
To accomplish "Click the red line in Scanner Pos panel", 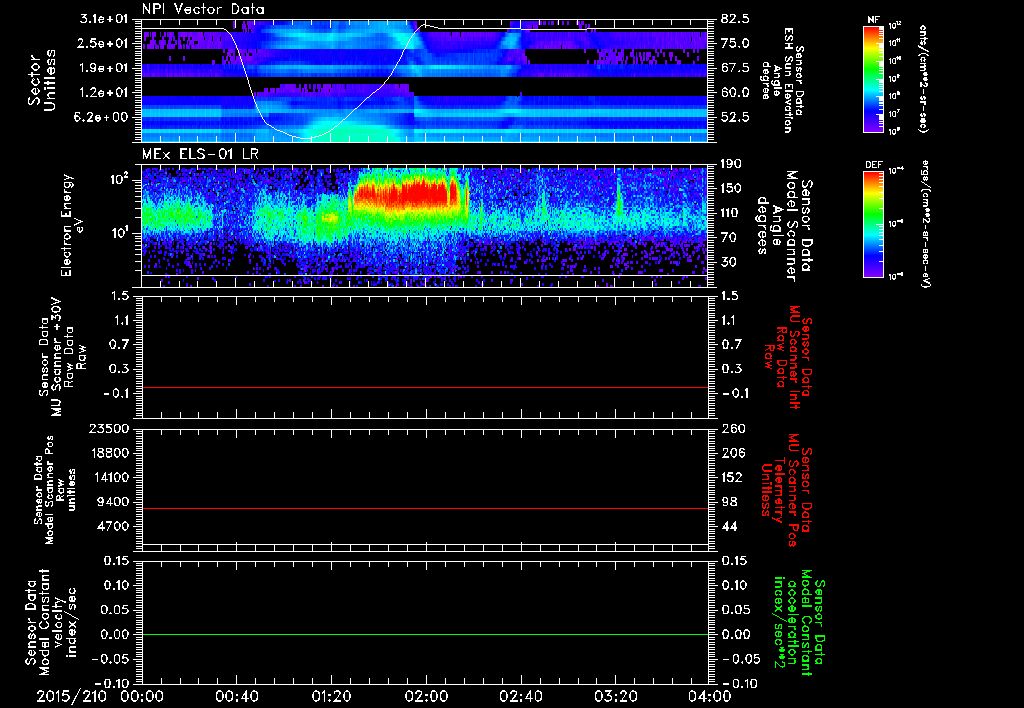I will click(x=425, y=508).
